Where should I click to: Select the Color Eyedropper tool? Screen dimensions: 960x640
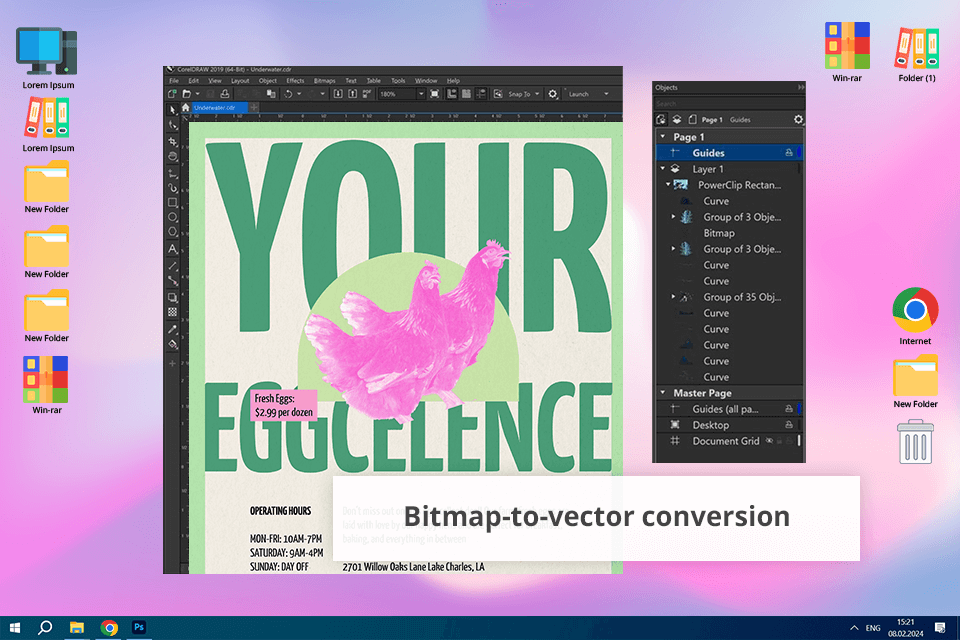coord(173,329)
